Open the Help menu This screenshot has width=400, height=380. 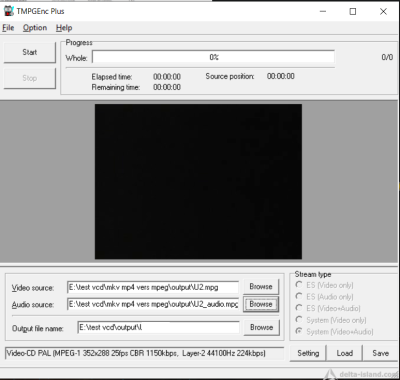tap(64, 28)
